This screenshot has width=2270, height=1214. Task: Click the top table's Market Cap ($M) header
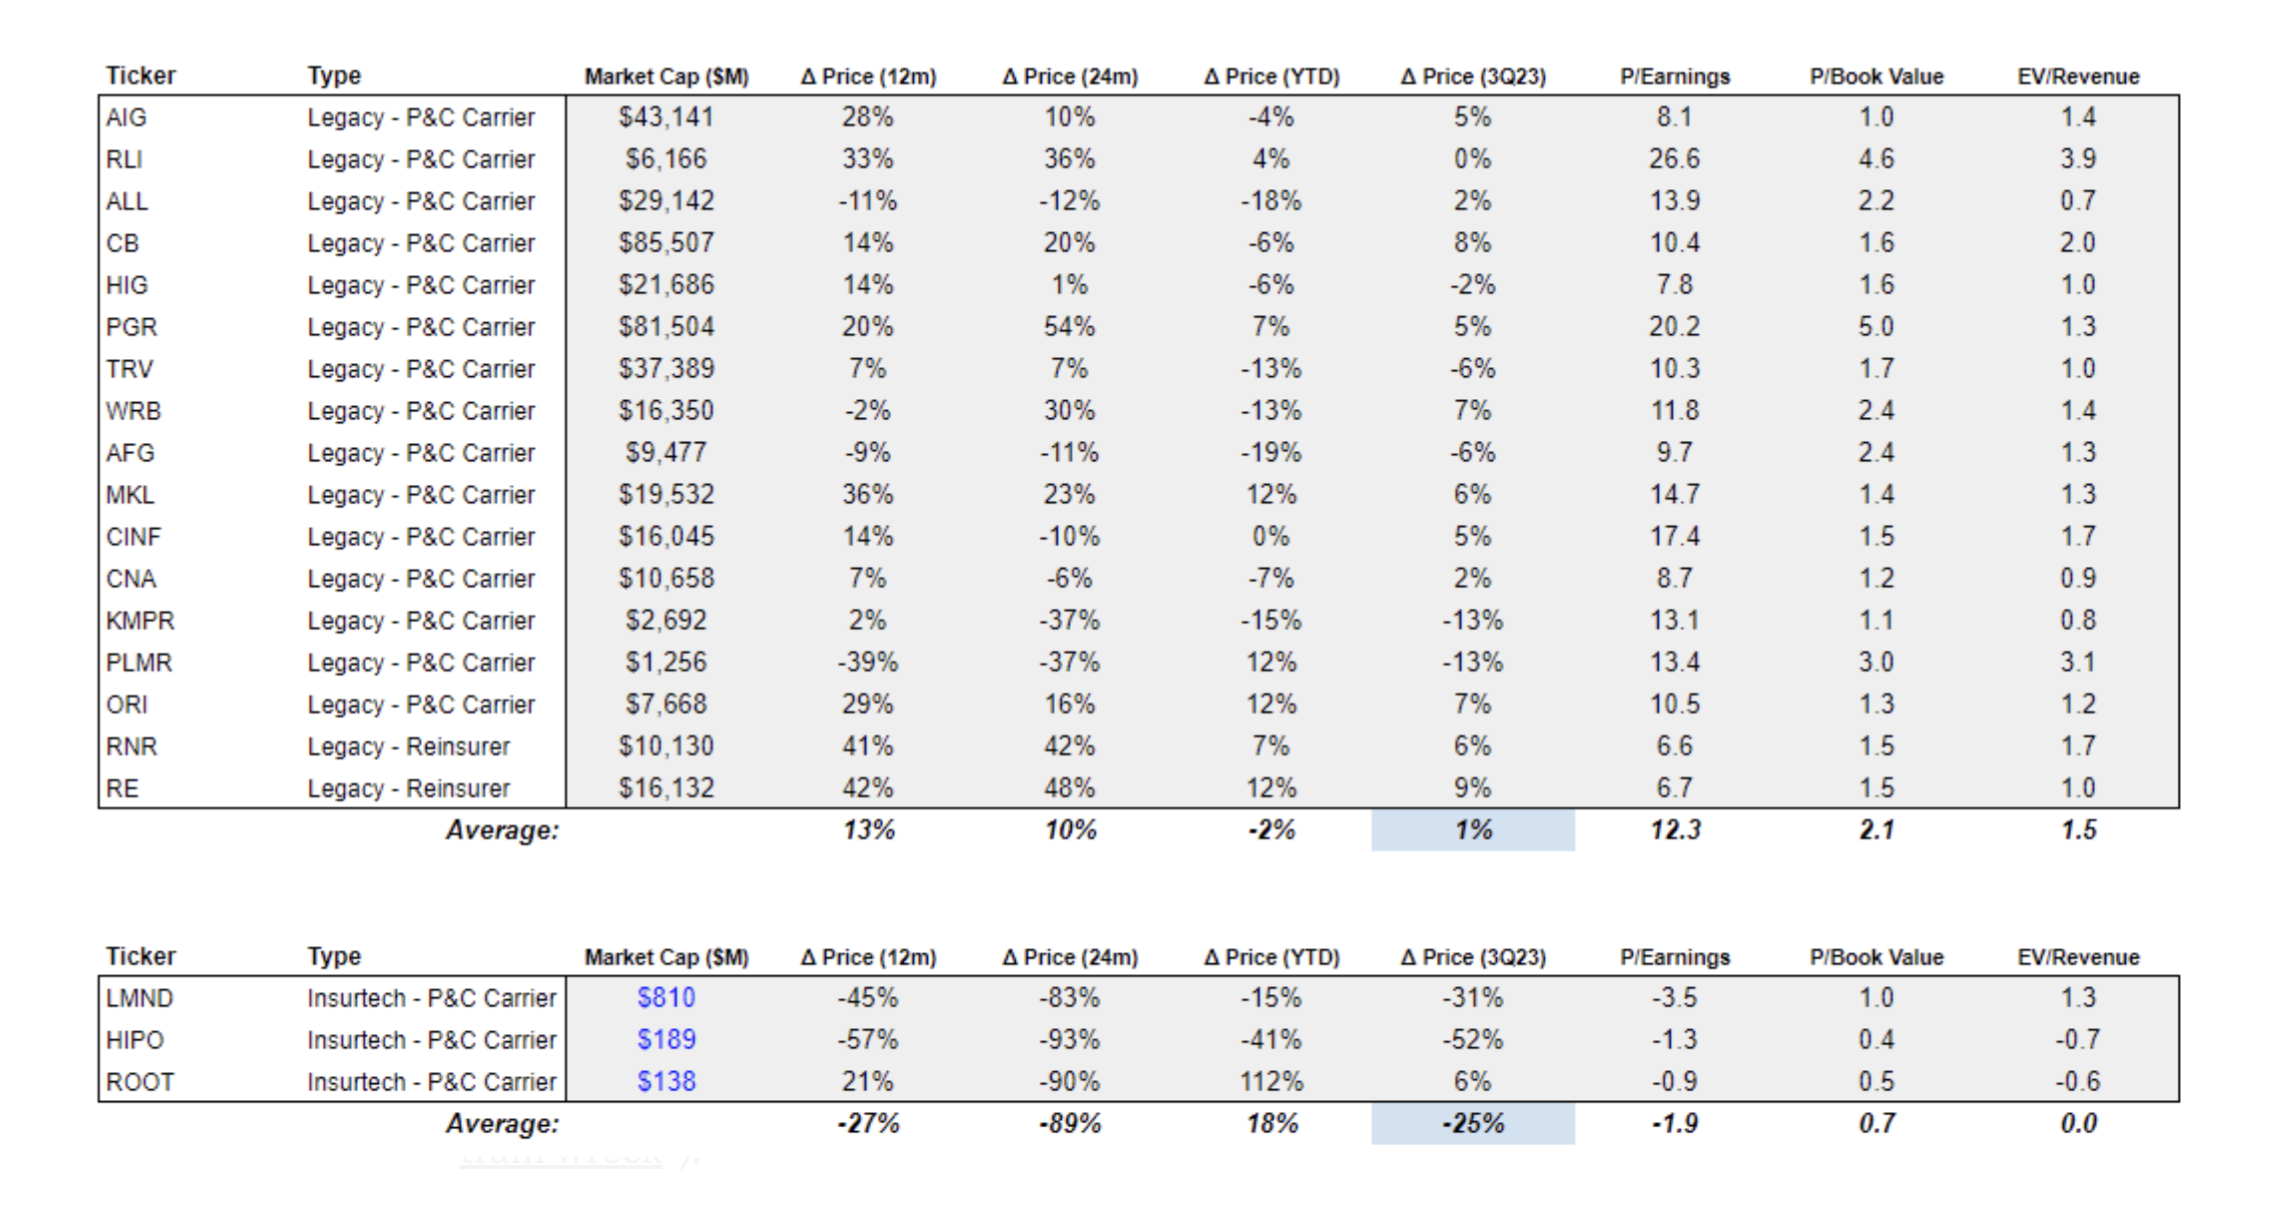(666, 77)
